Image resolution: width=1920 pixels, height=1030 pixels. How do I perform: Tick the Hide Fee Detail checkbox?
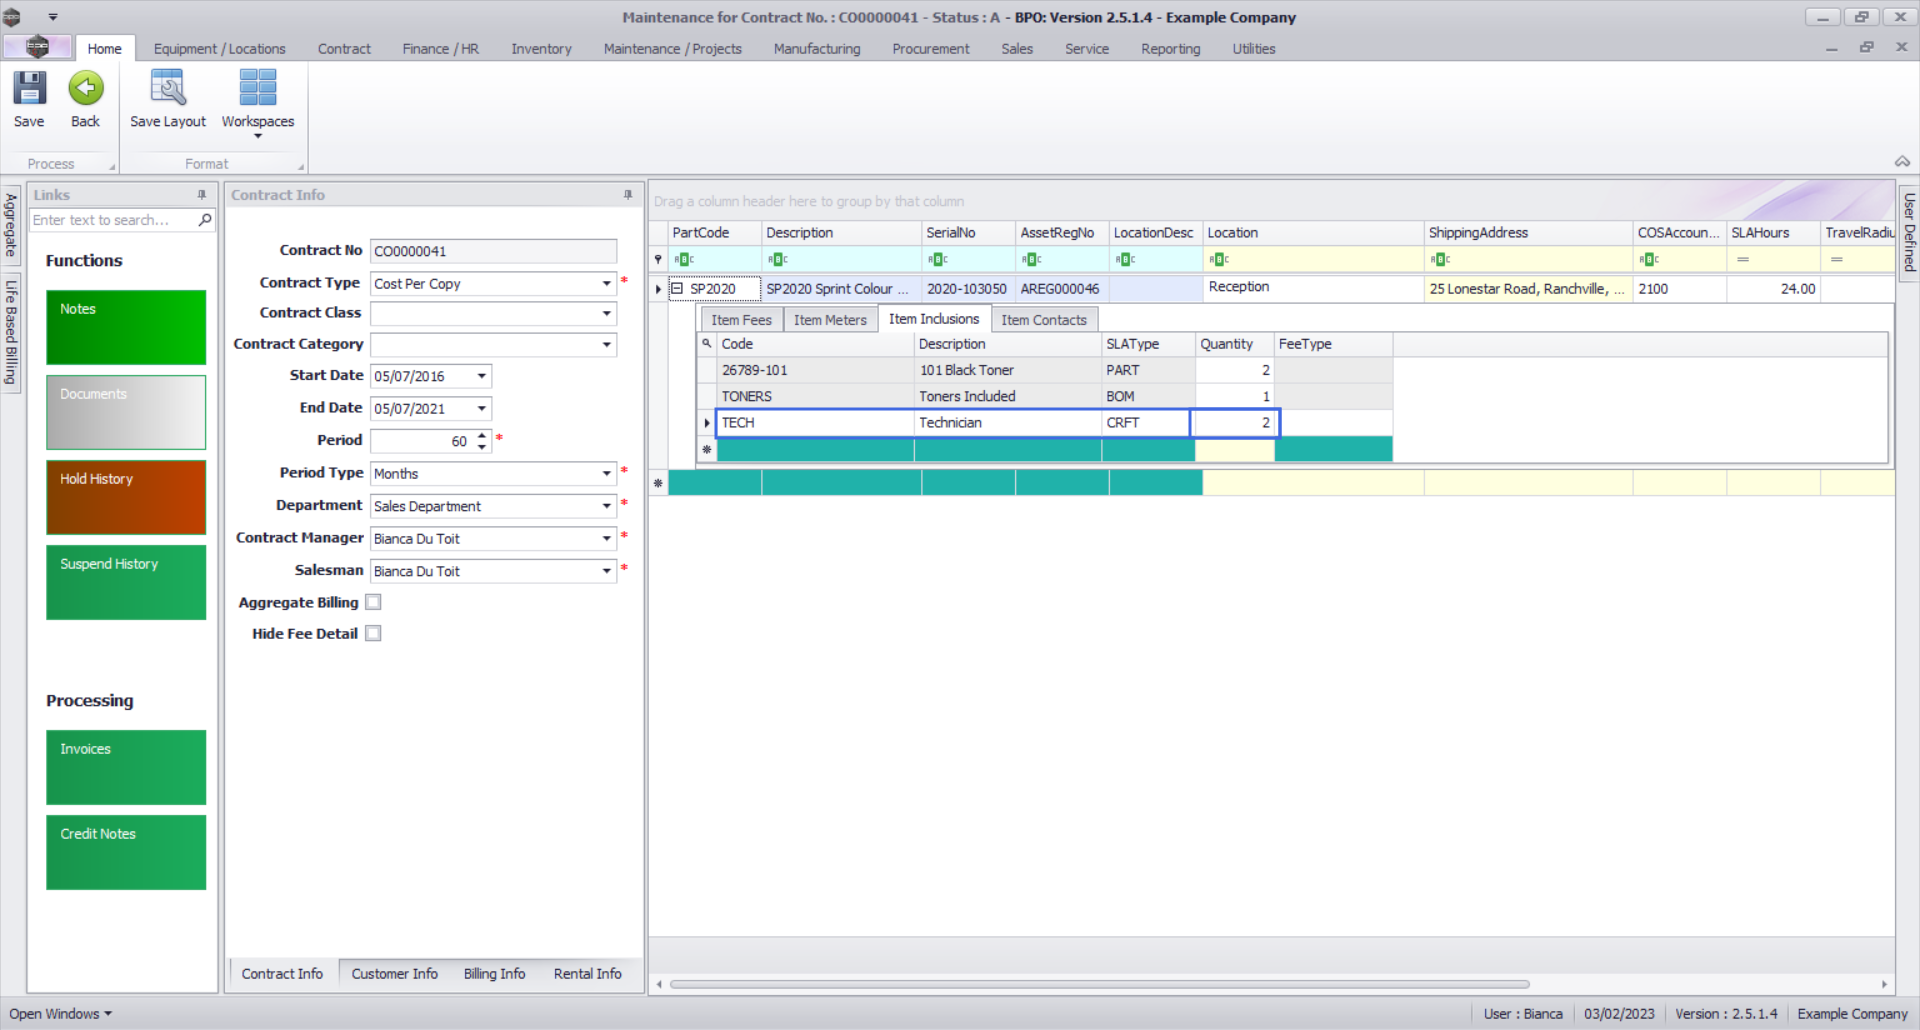point(373,633)
